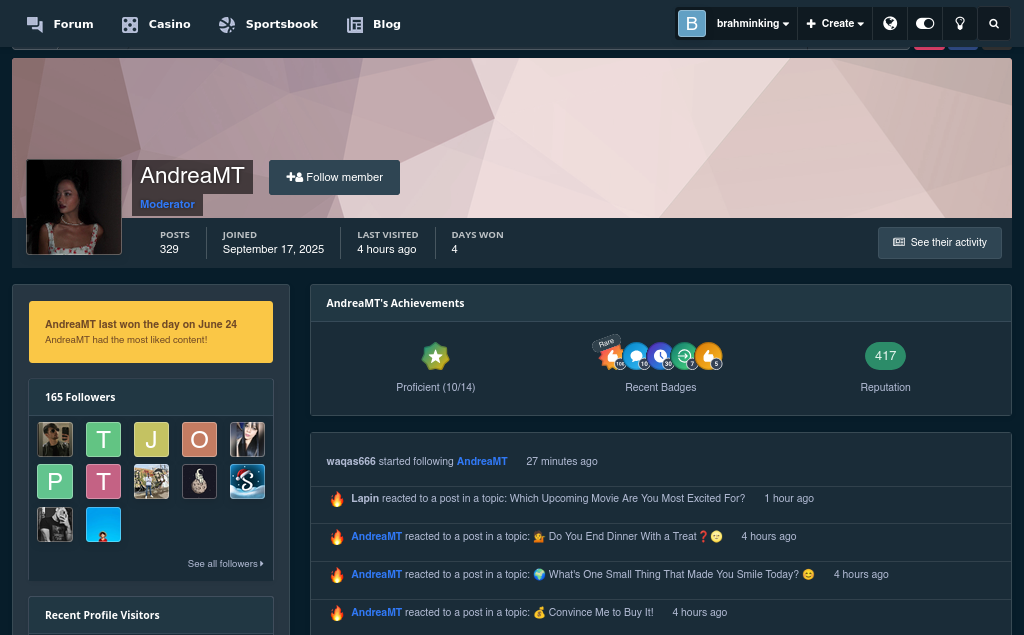Click the See their activity button
1024x635 pixels.
point(940,242)
